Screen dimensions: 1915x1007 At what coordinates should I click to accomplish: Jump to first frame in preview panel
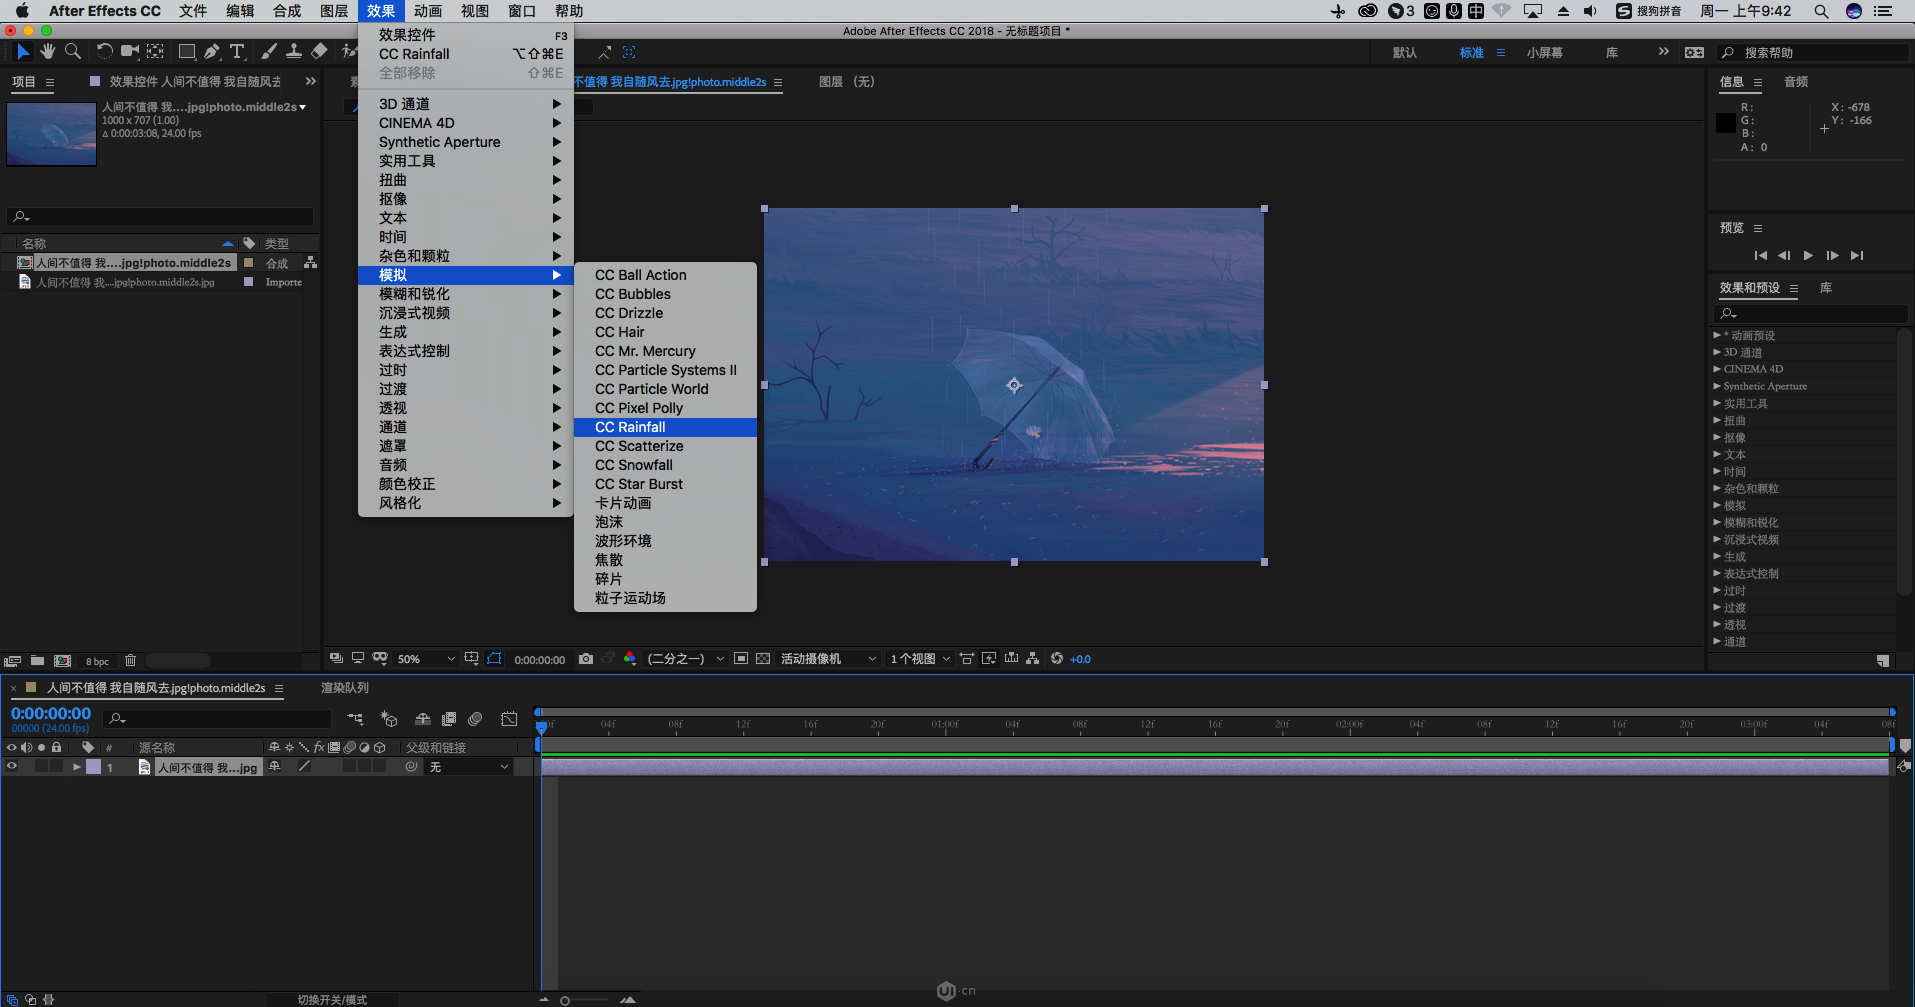click(1761, 255)
